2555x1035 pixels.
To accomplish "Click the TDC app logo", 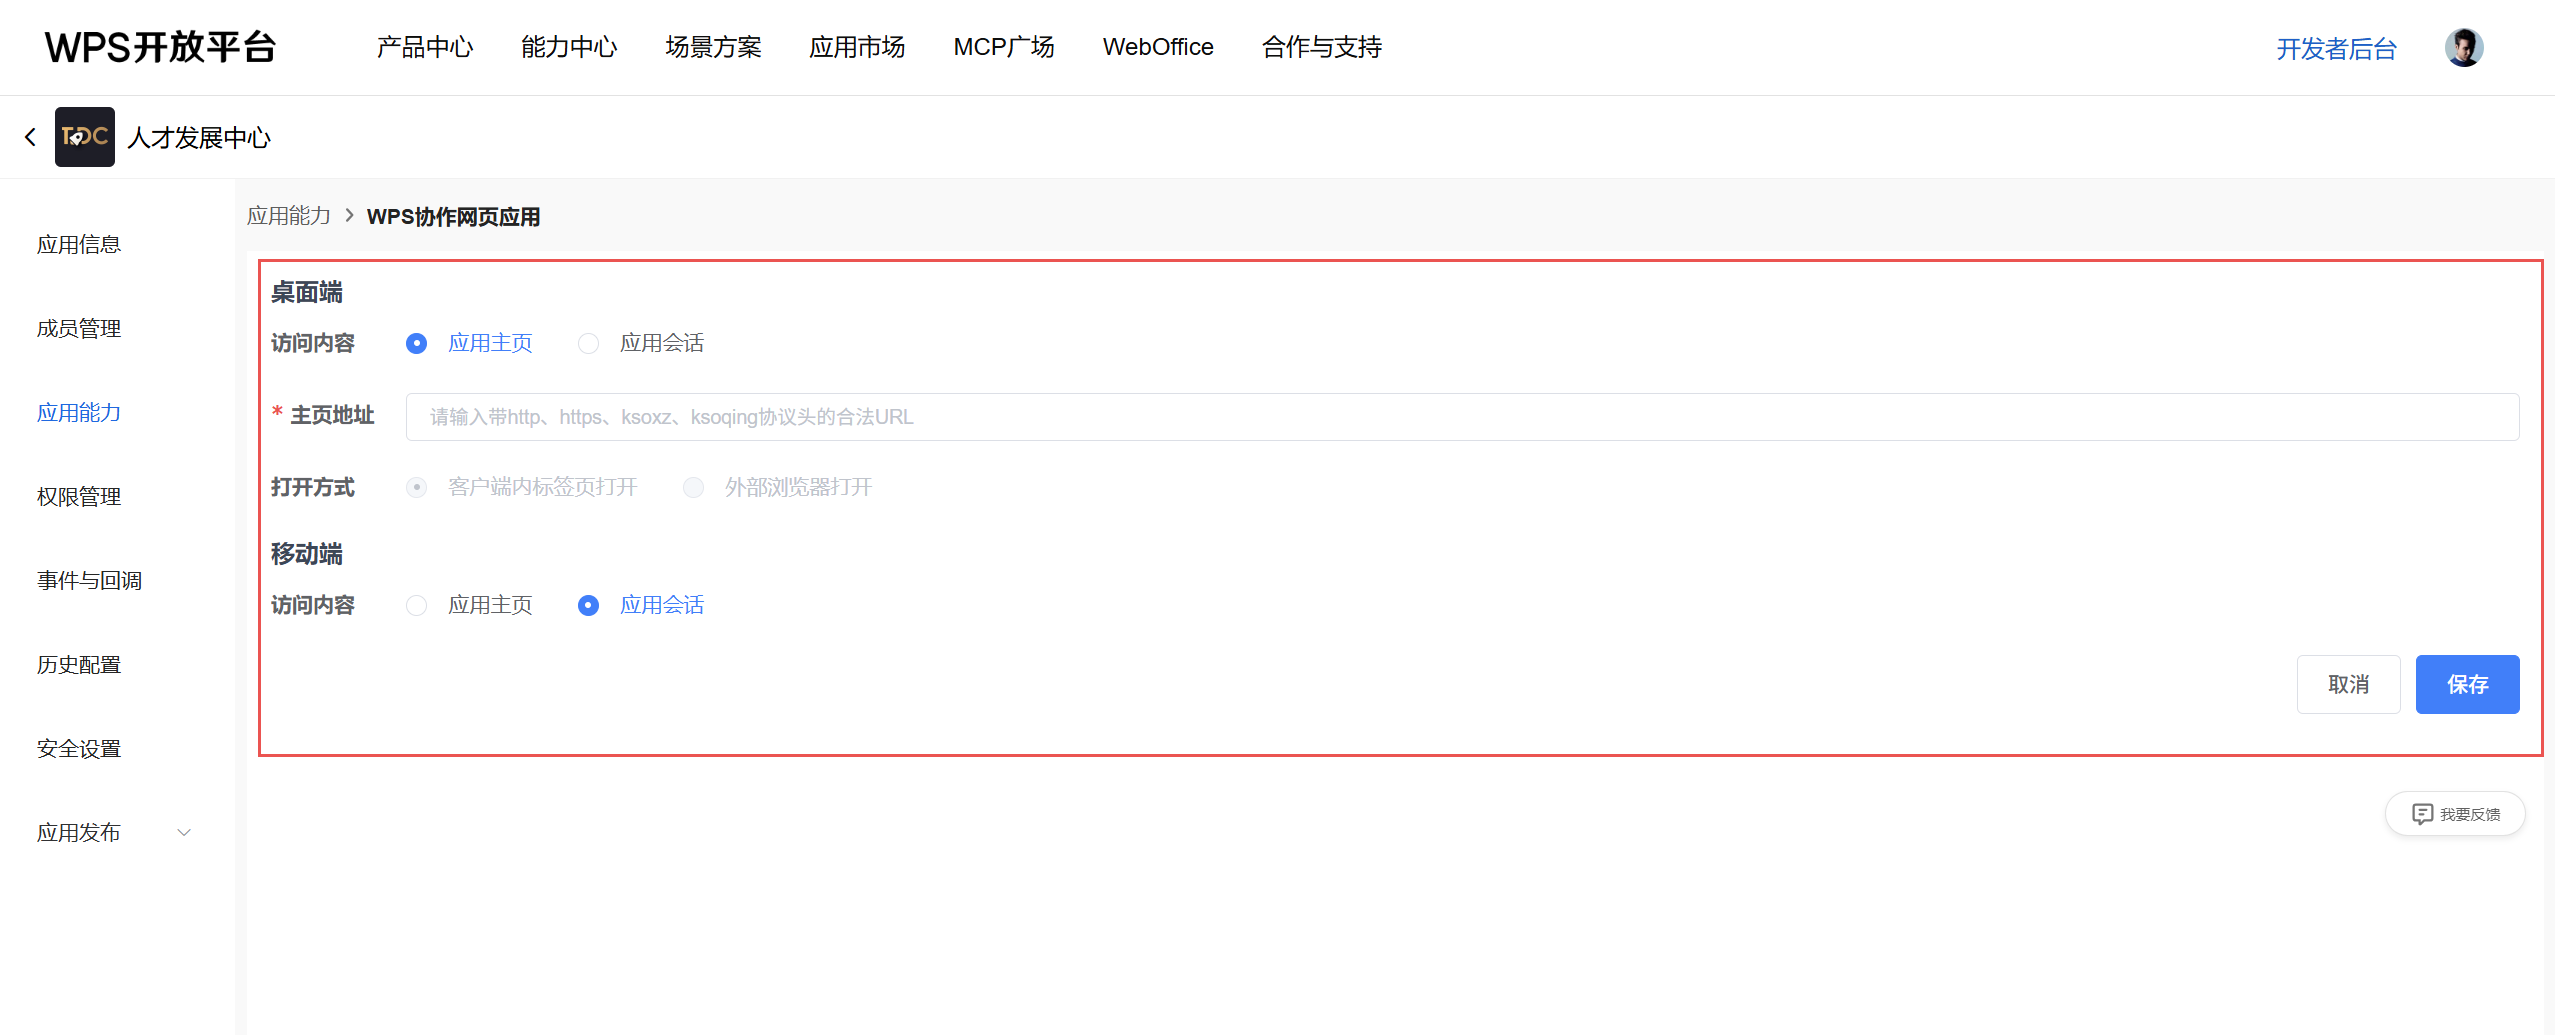I will (84, 137).
